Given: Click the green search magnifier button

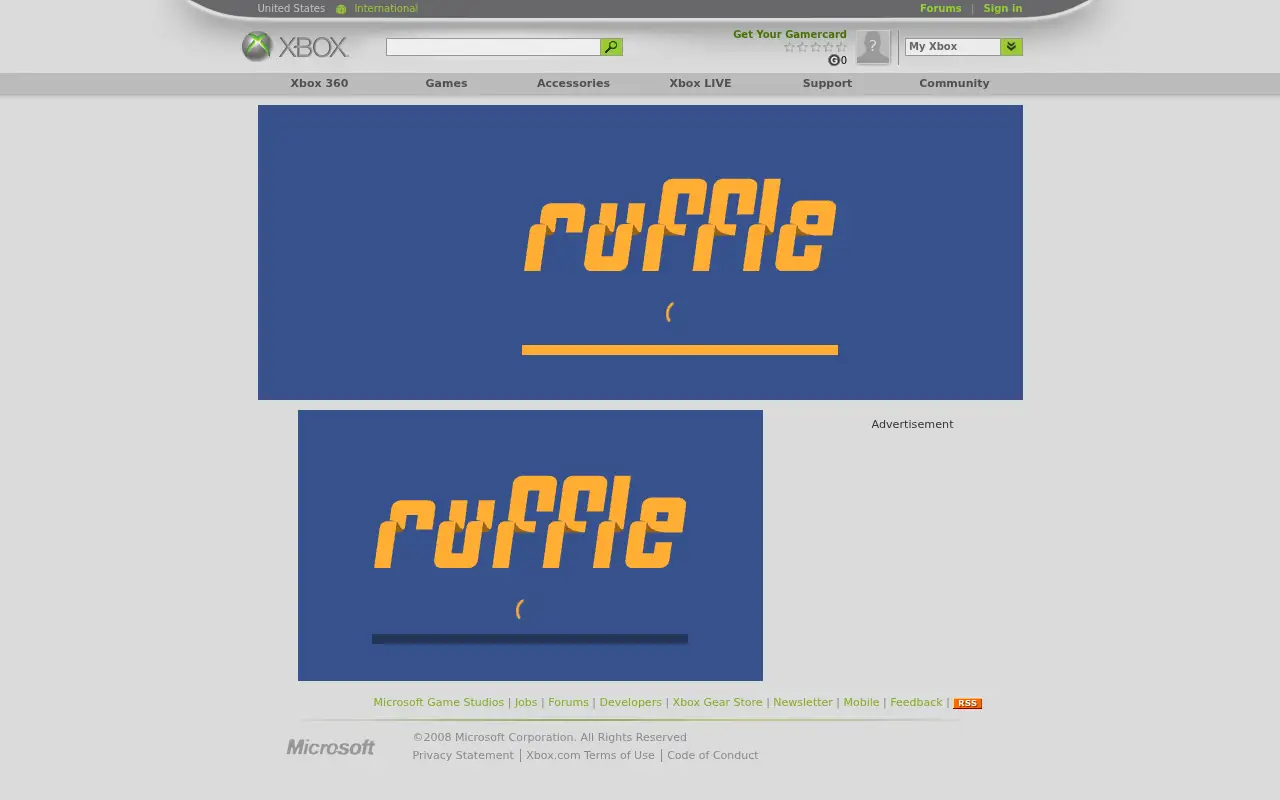Looking at the screenshot, I should coord(611,47).
